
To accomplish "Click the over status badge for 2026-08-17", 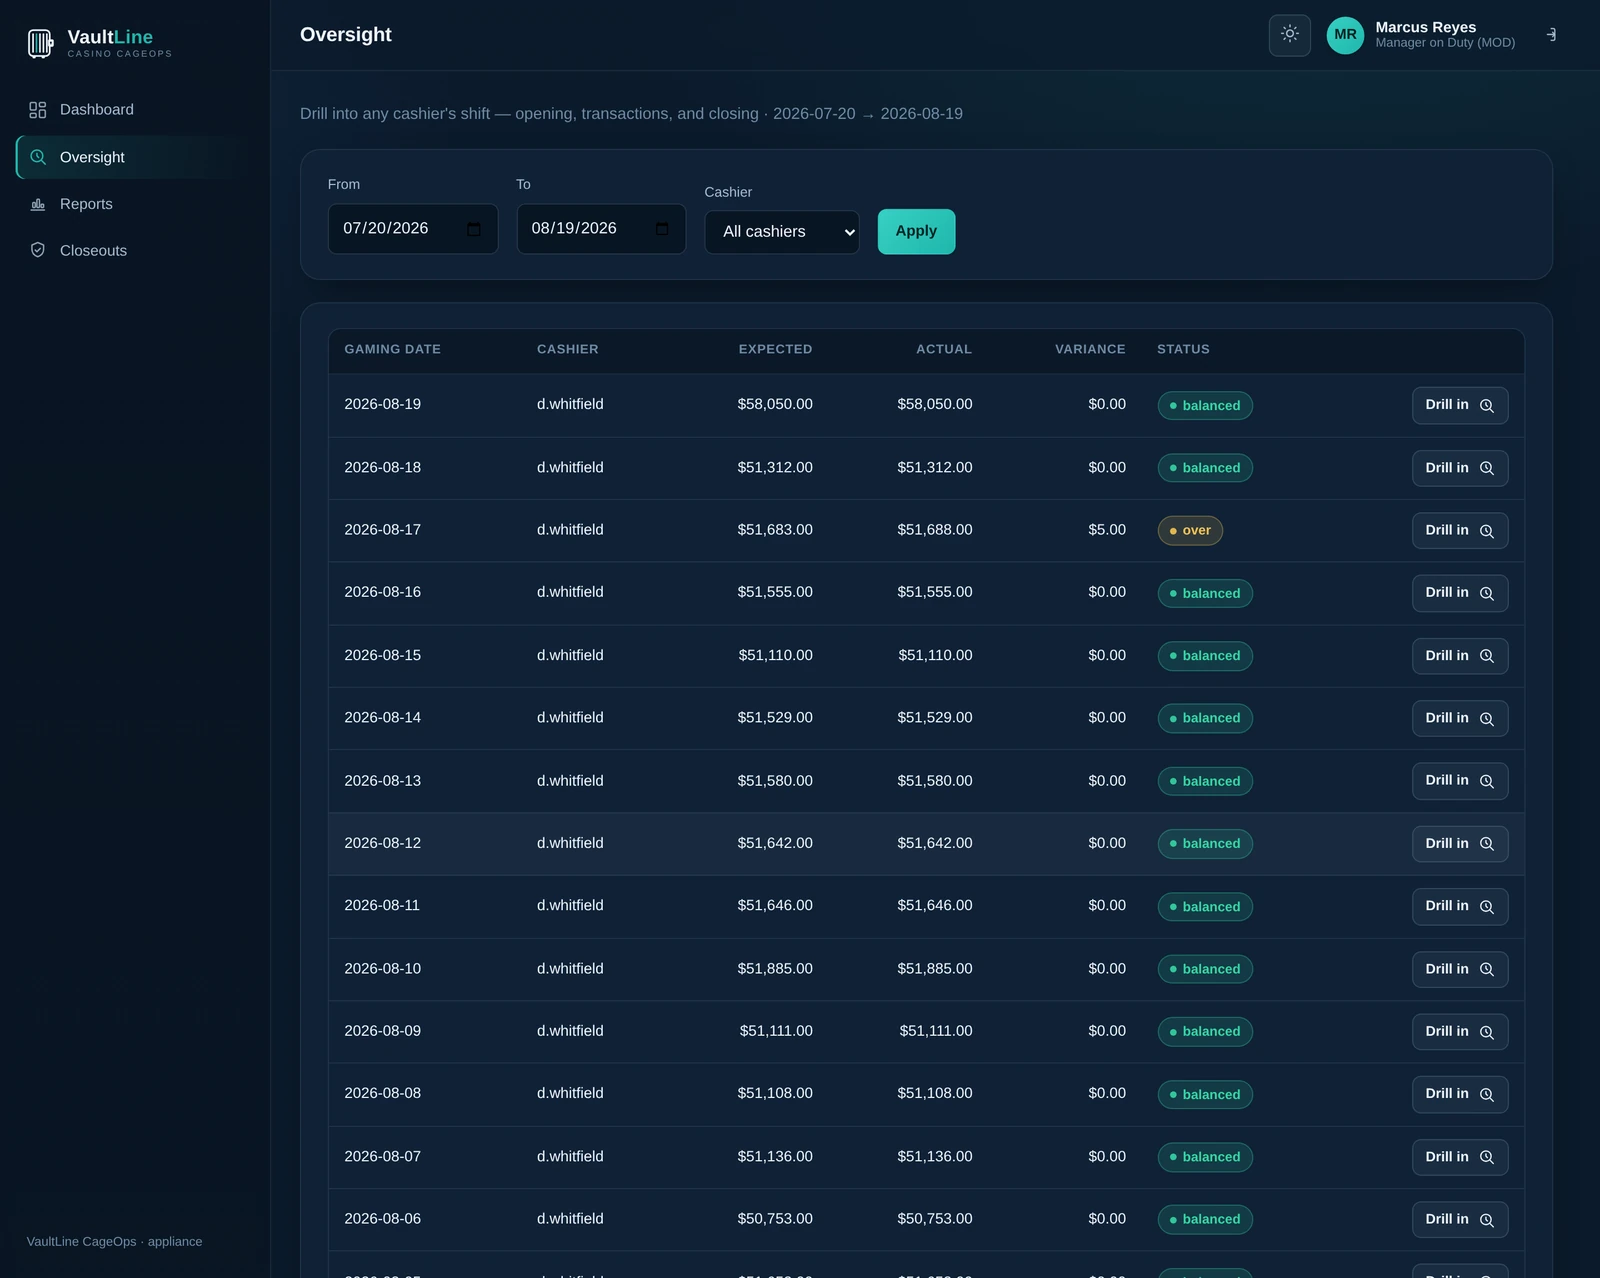I will (1190, 531).
